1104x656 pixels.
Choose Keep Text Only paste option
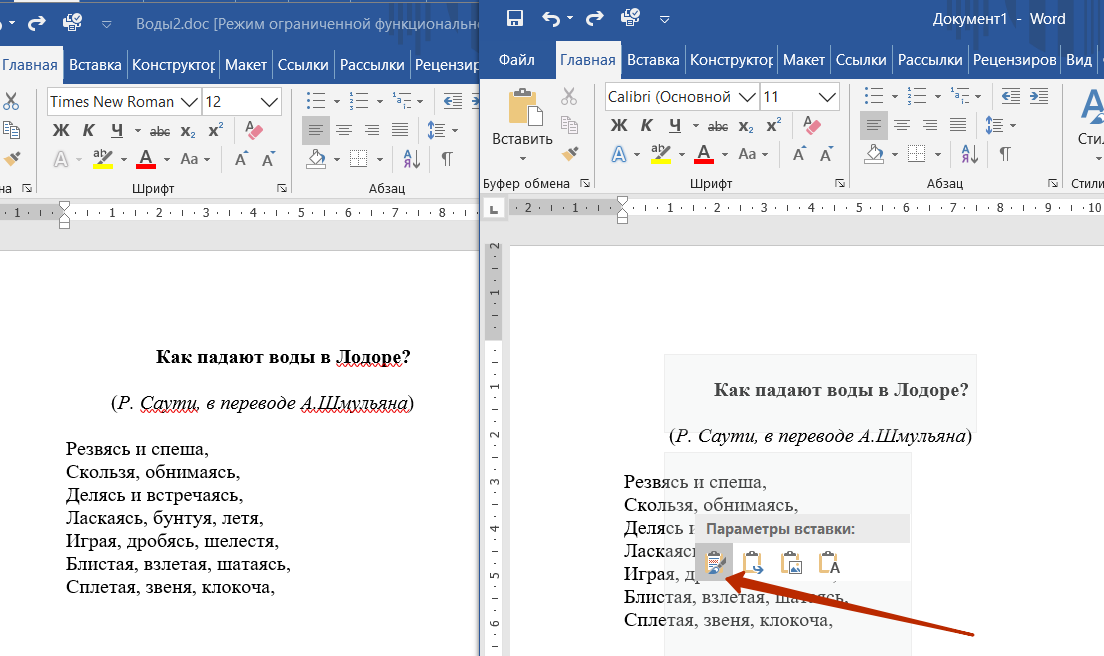point(829,563)
